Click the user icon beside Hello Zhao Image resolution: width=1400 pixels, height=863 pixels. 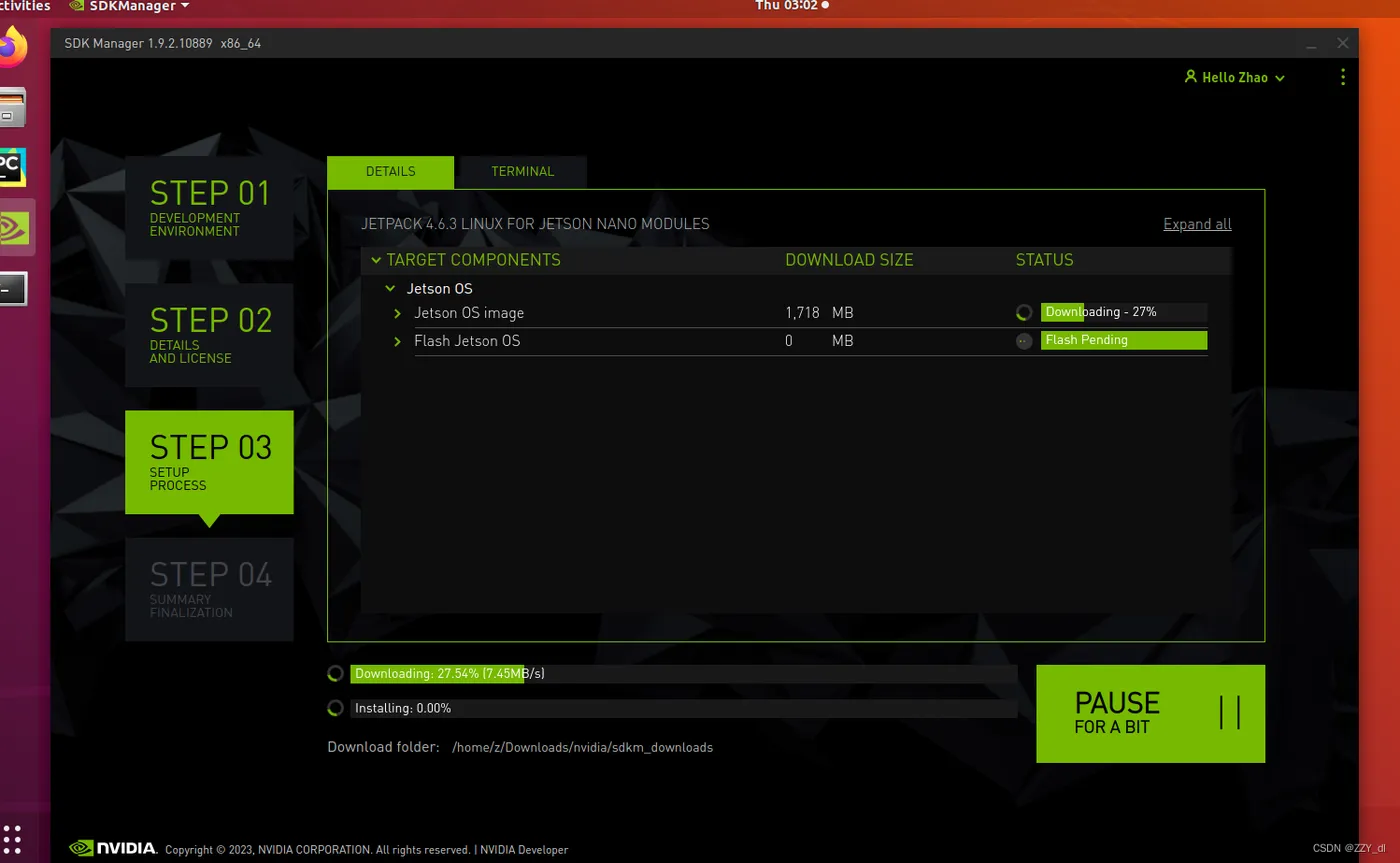[x=1190, y=77]
